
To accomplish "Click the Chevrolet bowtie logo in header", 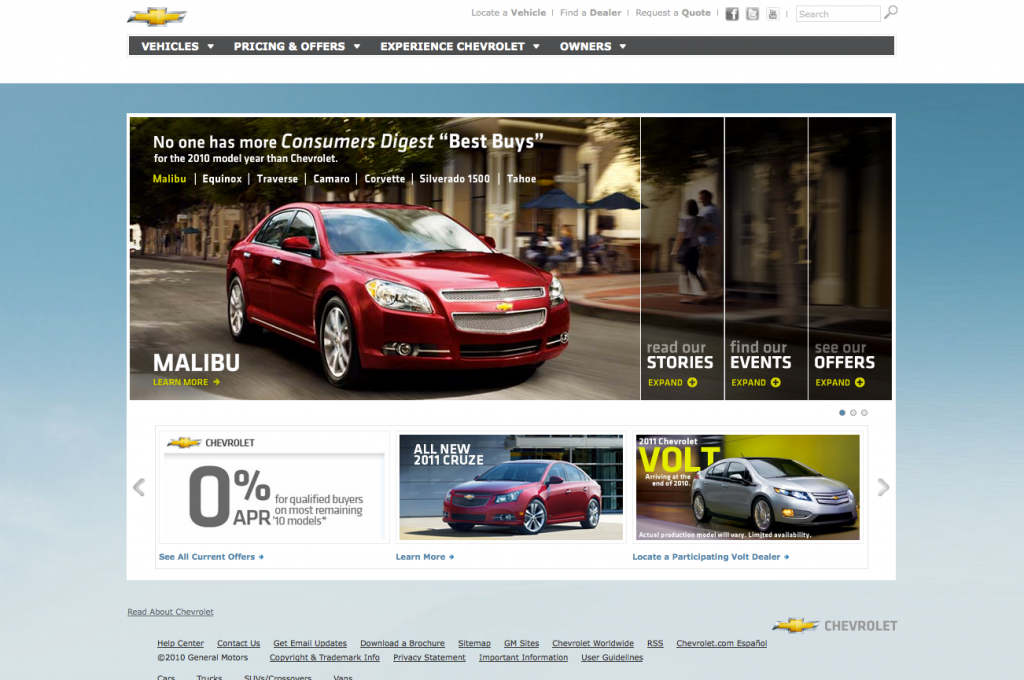I will pyautogui.click(x=157, y=16).
